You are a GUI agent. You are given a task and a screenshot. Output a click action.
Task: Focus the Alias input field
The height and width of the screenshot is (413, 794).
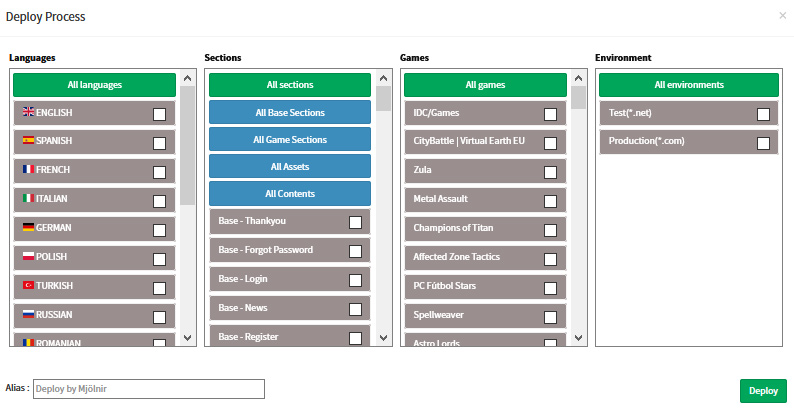point(149,389)
